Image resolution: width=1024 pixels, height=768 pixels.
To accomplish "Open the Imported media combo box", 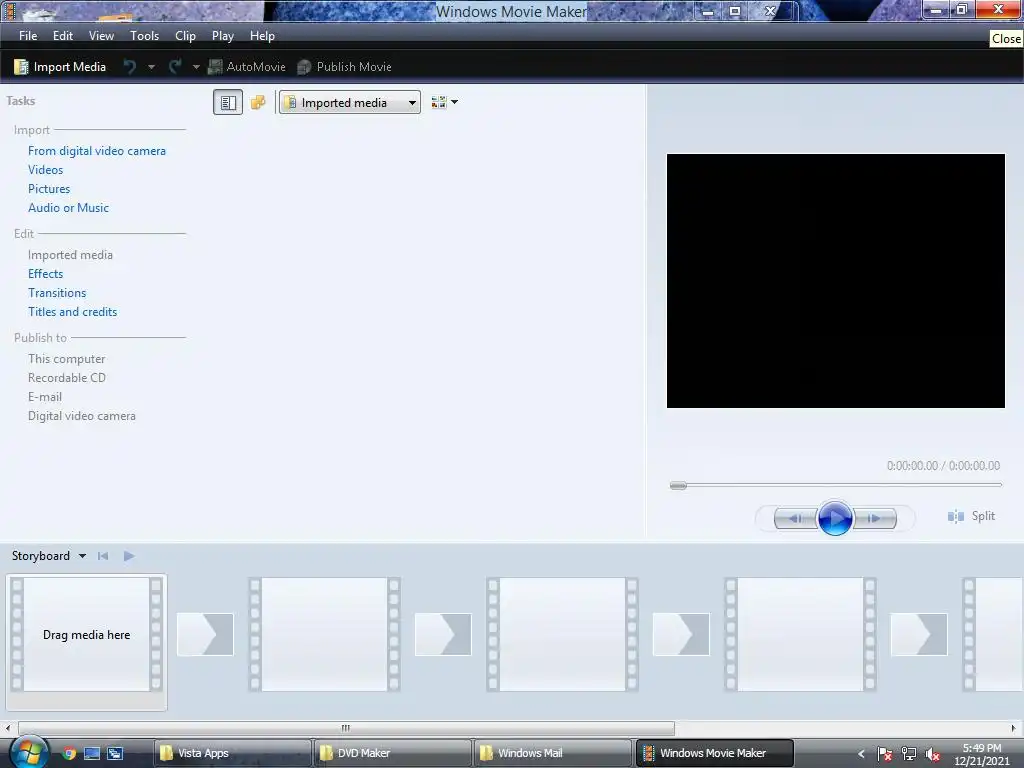I will click(x=349, y=103).
